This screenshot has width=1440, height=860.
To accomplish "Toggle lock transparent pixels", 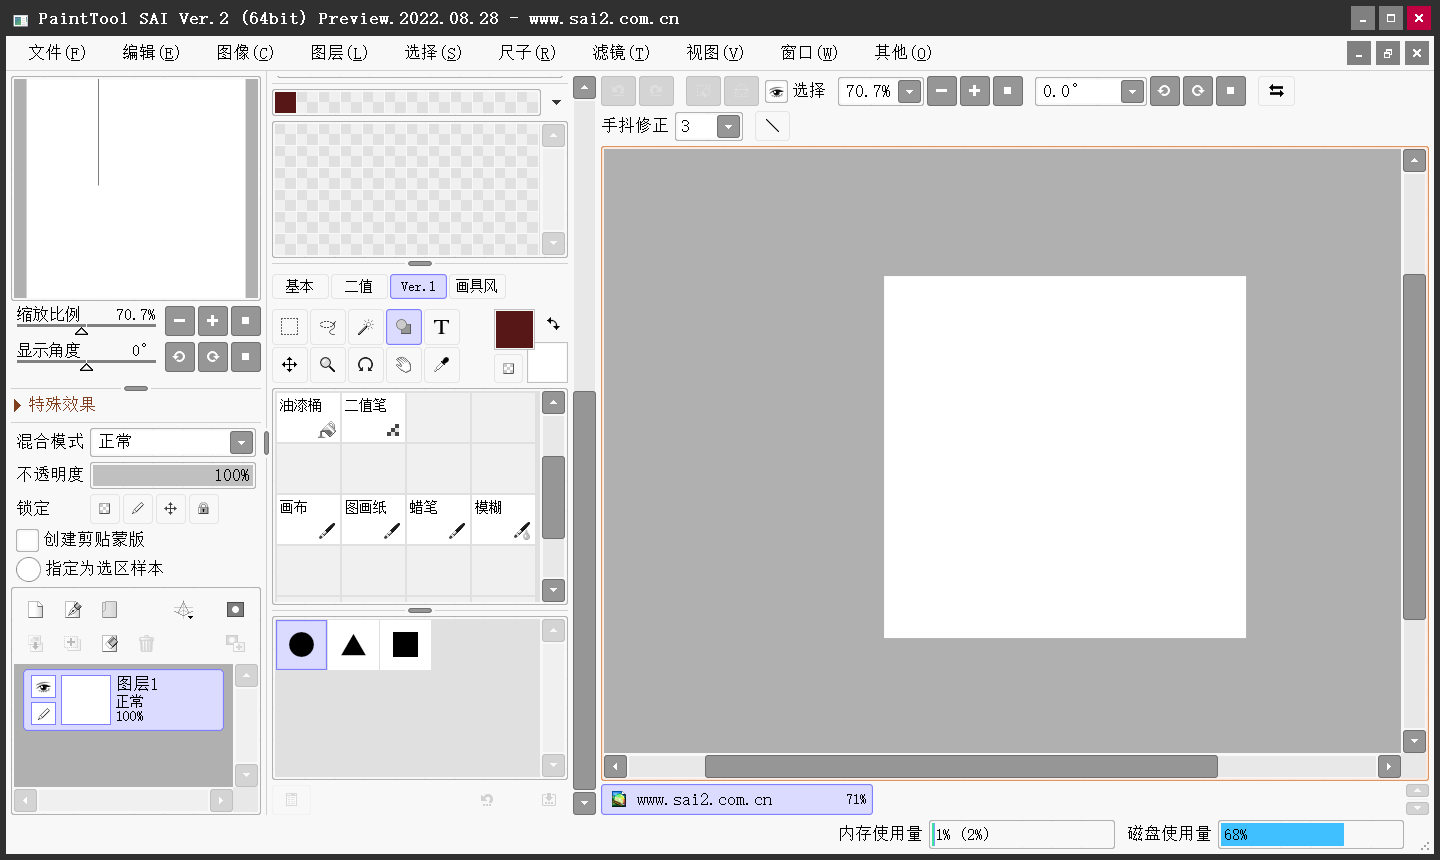I will click(105, 509).
